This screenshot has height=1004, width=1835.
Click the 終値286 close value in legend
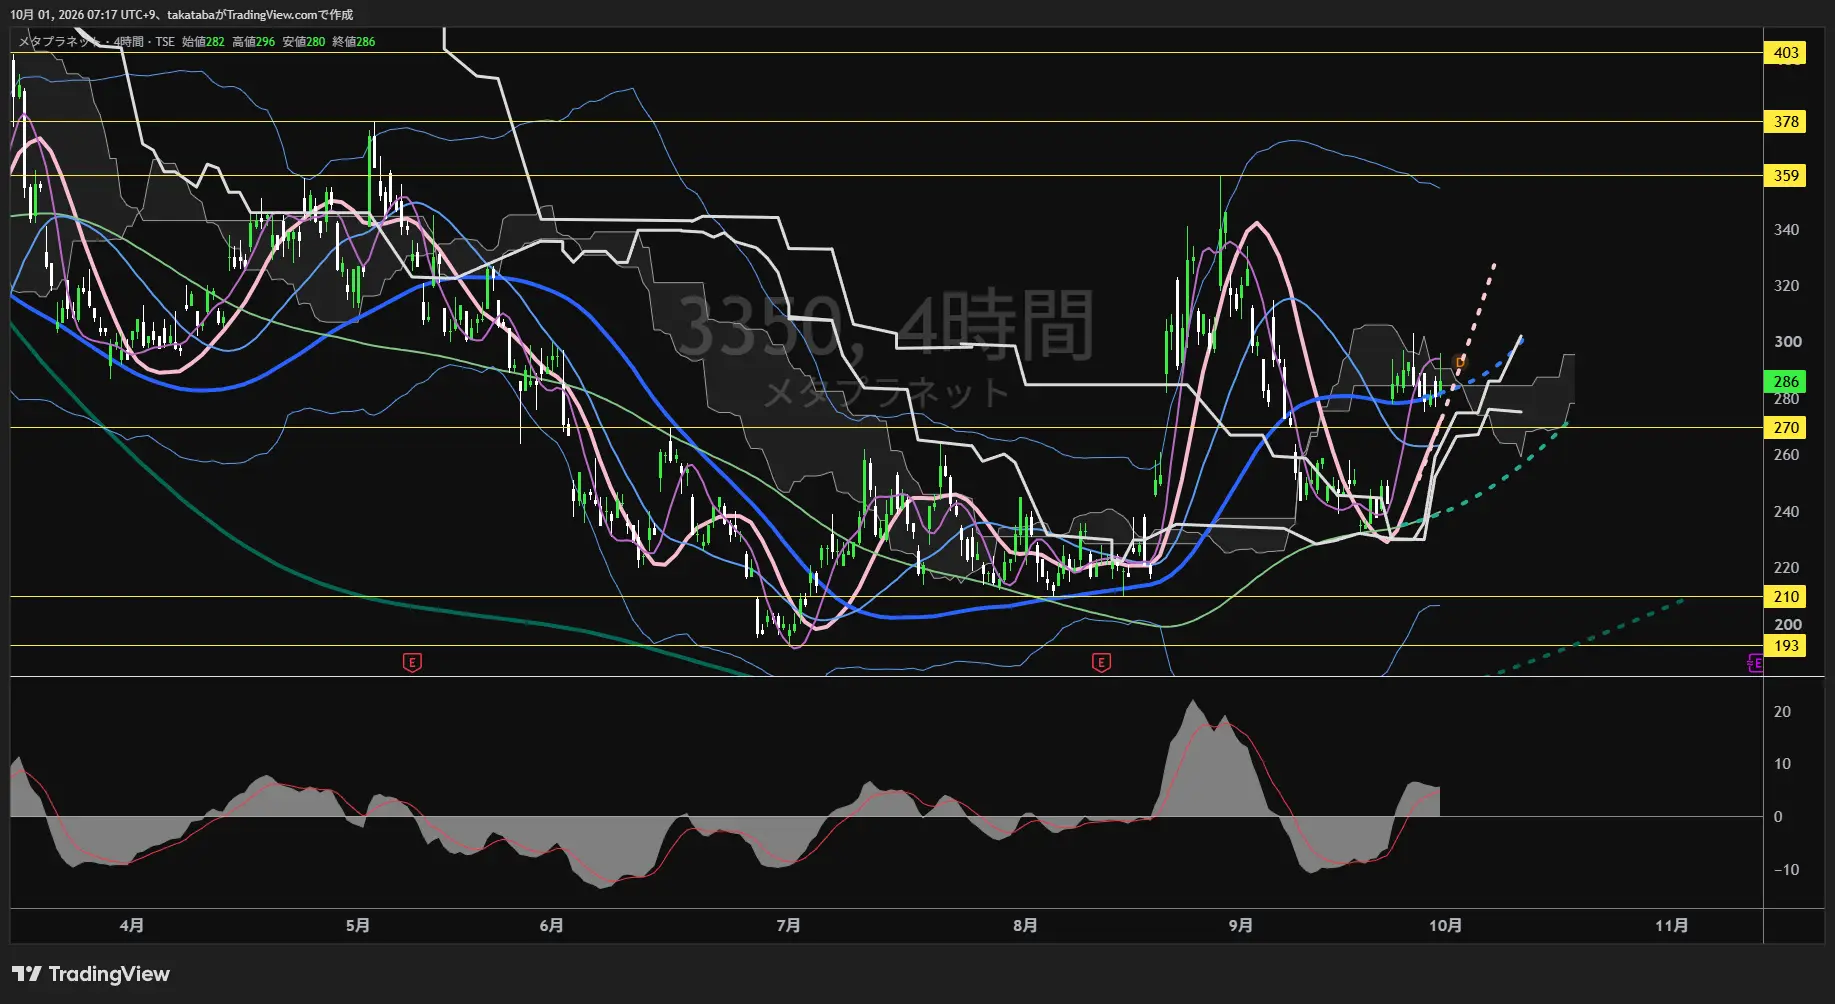pyautogui.click(x=354, y=42)
